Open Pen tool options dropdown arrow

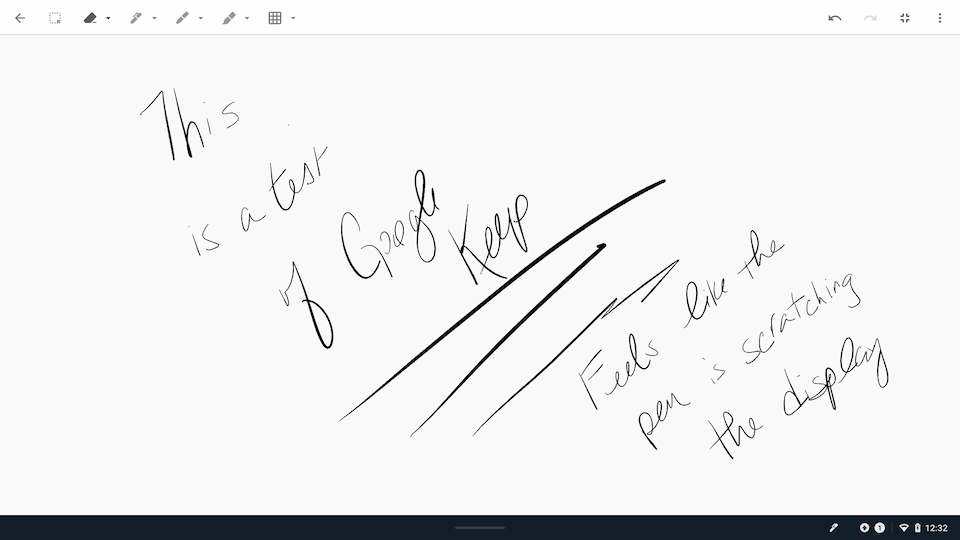coord(154,18)
